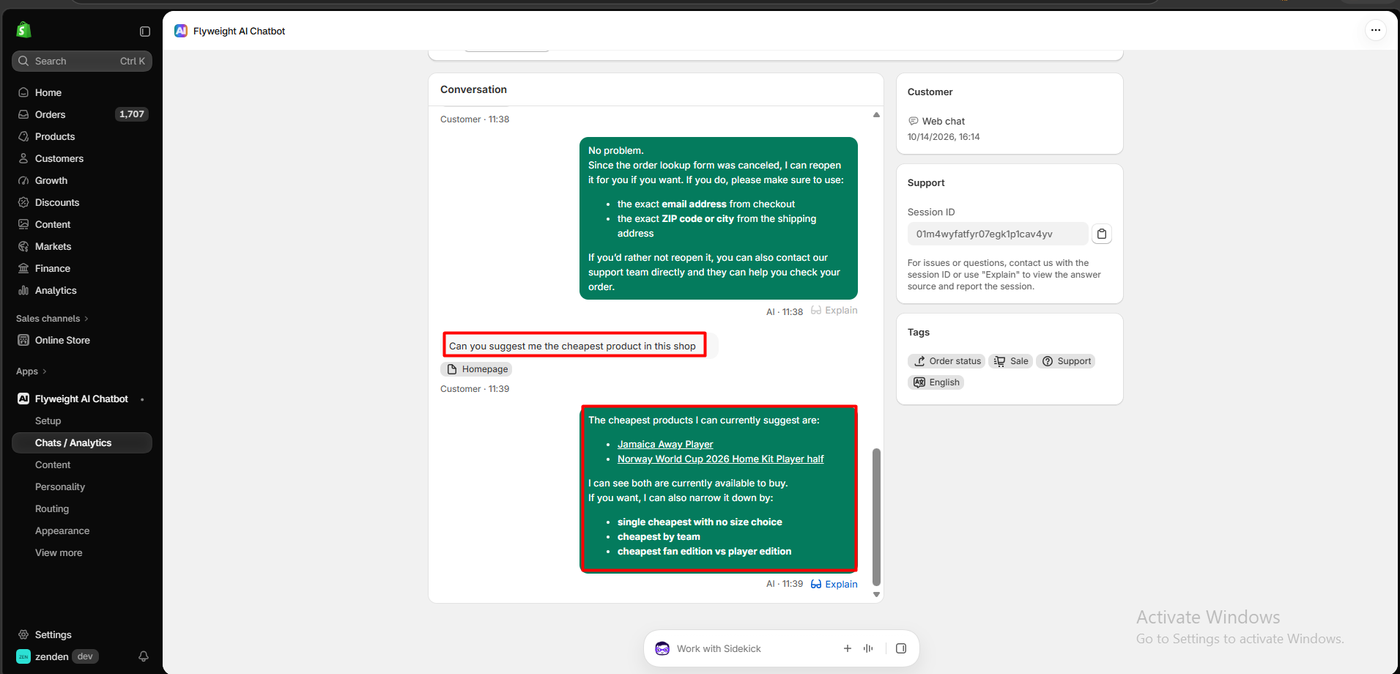The height and width of the screenshot is (674, 1400).
Task: Click the conversation scrollbar thumb
Action: 877,516
